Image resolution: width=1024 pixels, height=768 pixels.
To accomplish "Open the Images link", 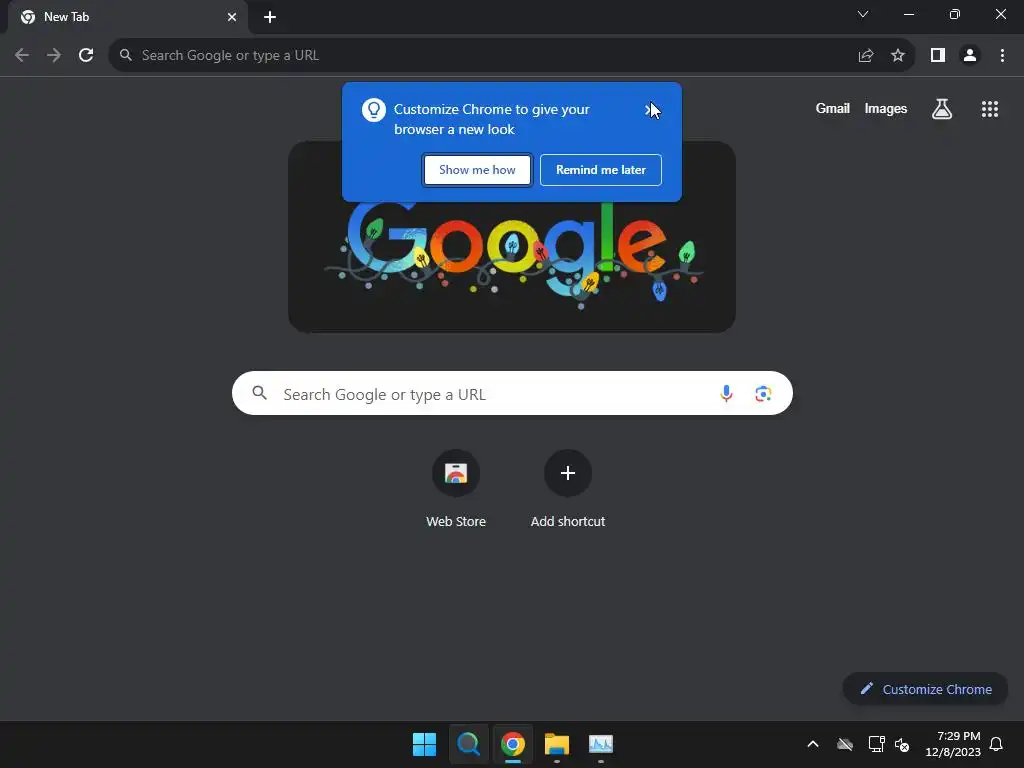I will tap(886, 108).
